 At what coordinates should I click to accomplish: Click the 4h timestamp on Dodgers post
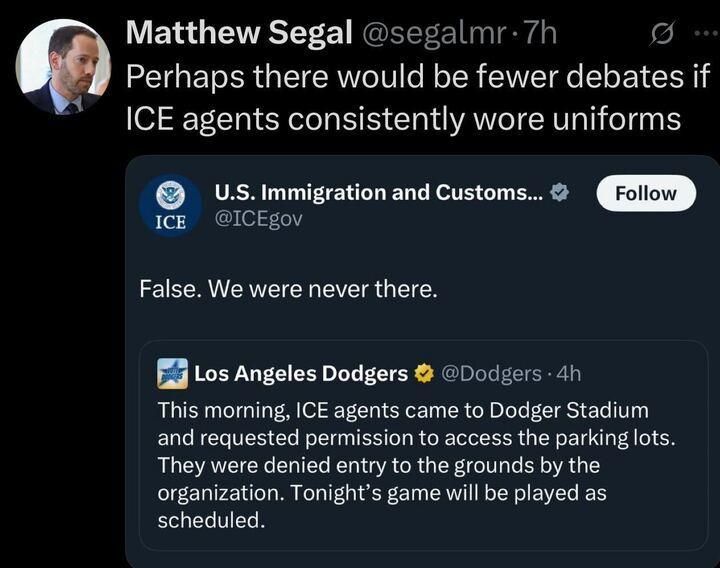[x=567, y=374]
